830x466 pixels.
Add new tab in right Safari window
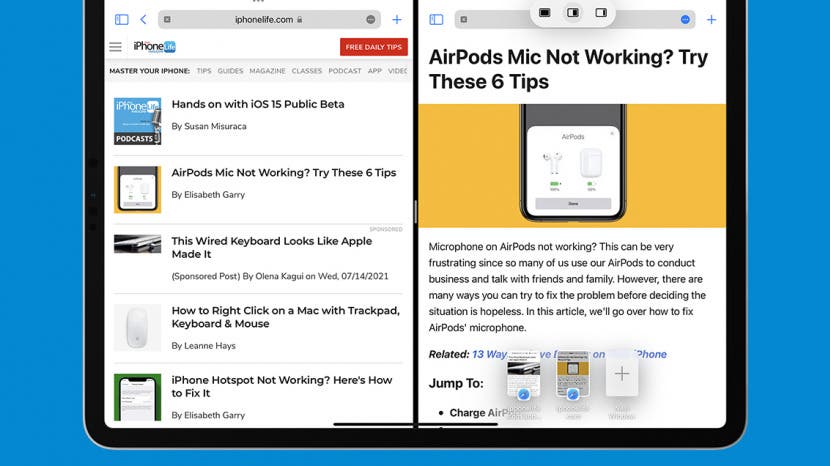pyautogui.click(x=711, y=20)
